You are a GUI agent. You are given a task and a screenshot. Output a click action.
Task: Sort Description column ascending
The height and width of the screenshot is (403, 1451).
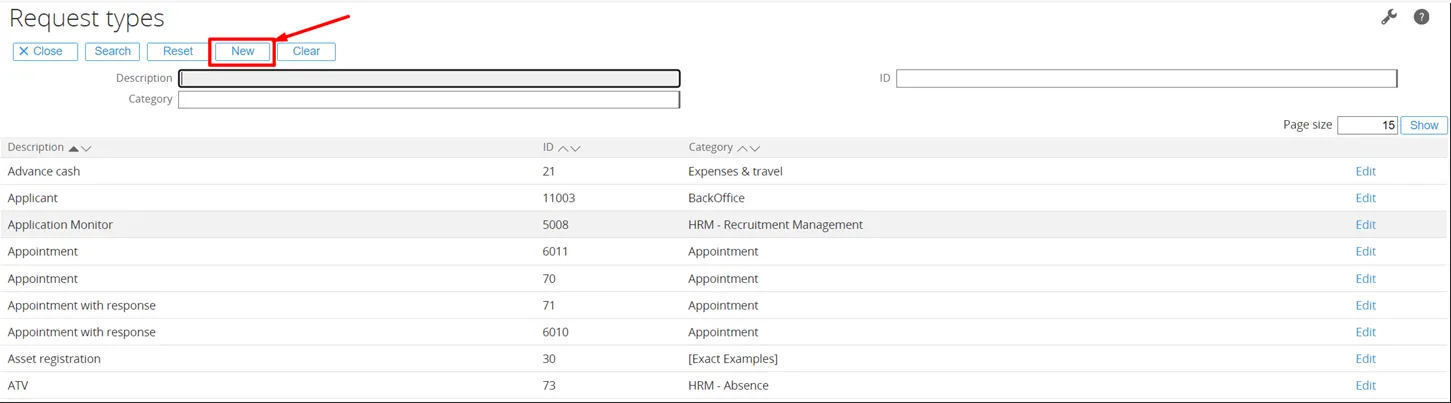coord(73,148)
